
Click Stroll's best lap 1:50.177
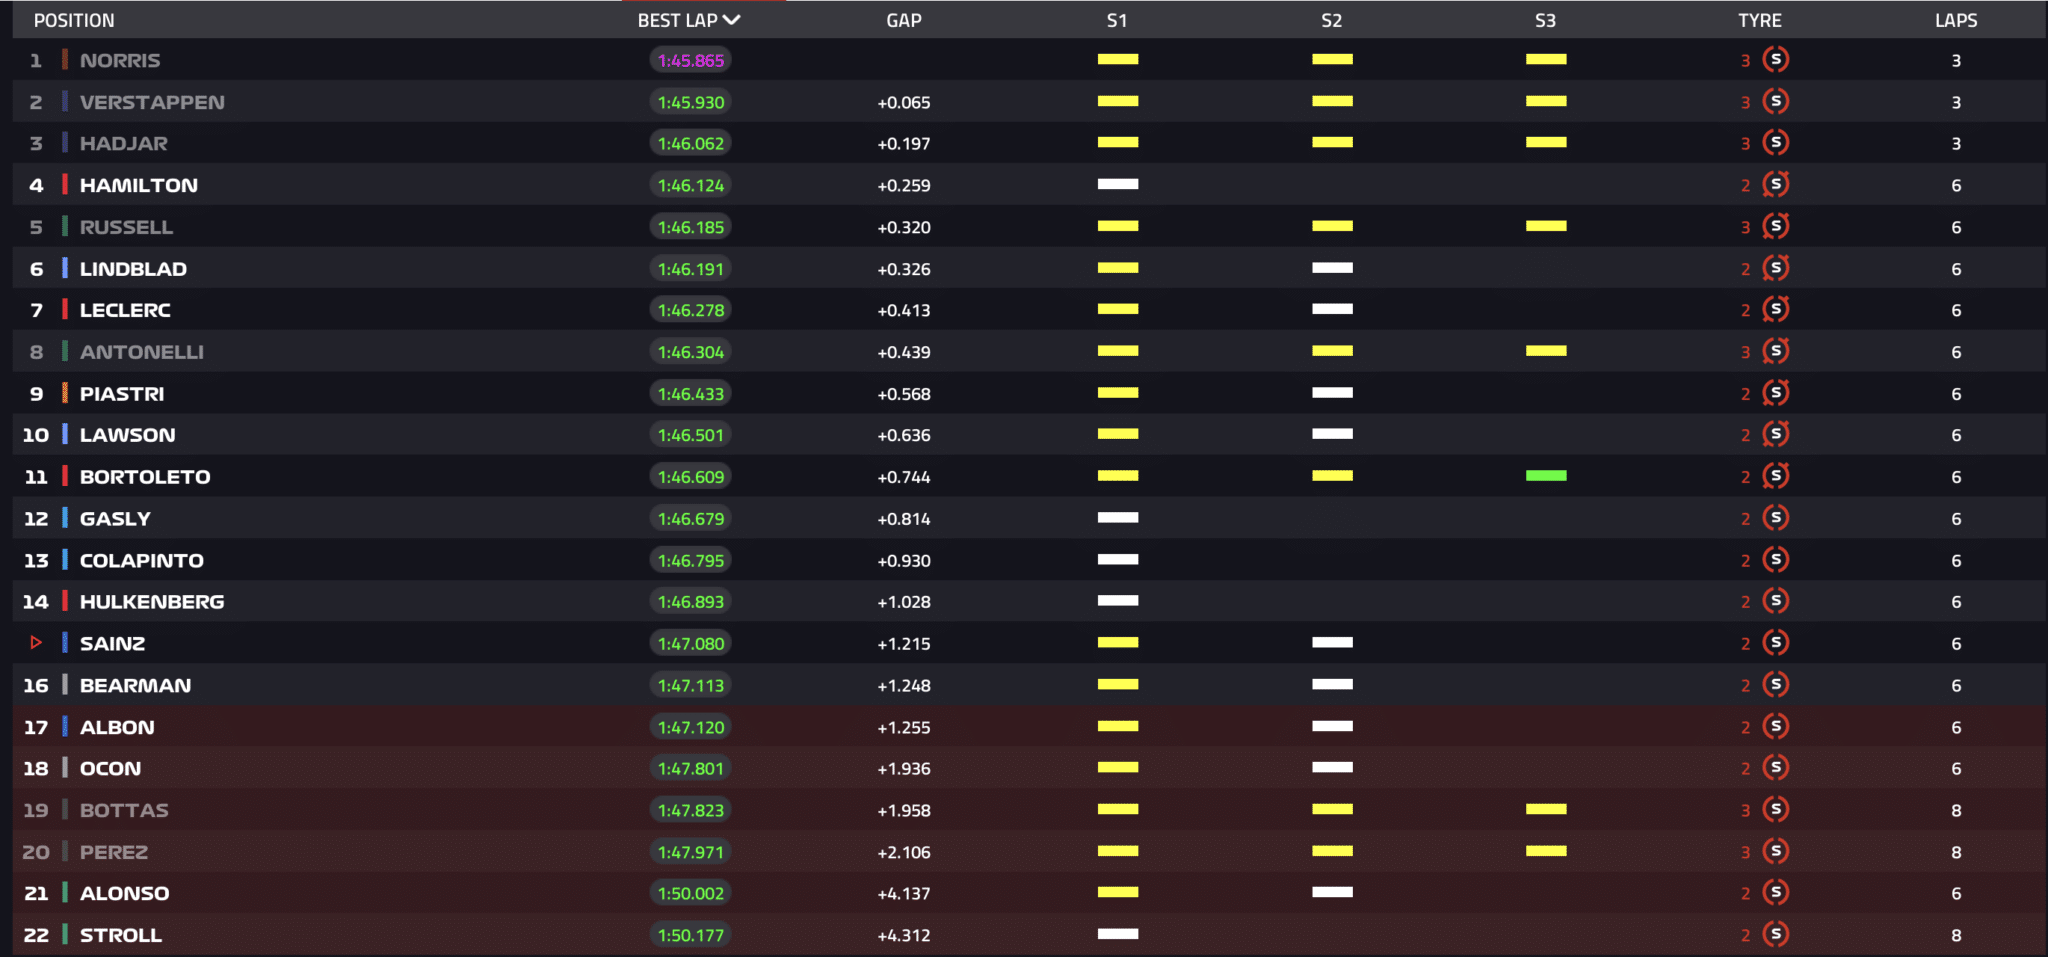pos(691,935)
